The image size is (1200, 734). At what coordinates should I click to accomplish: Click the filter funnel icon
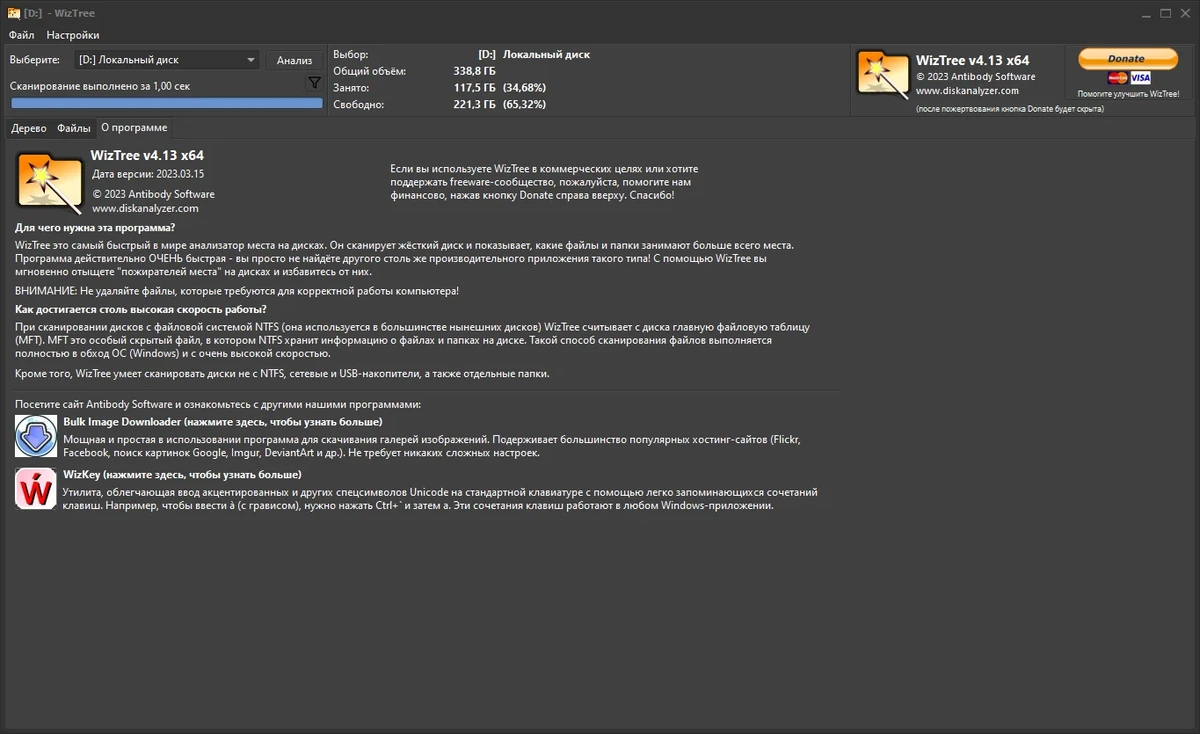[314, 83]
